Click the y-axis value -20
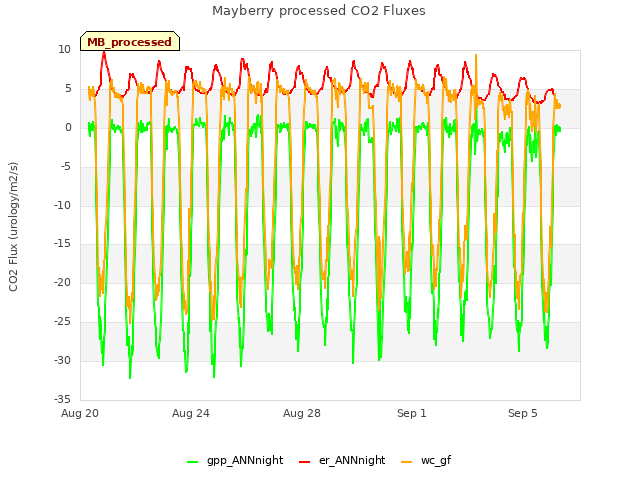The width and height of the screenshot is (640, 480). coord(62,282)
